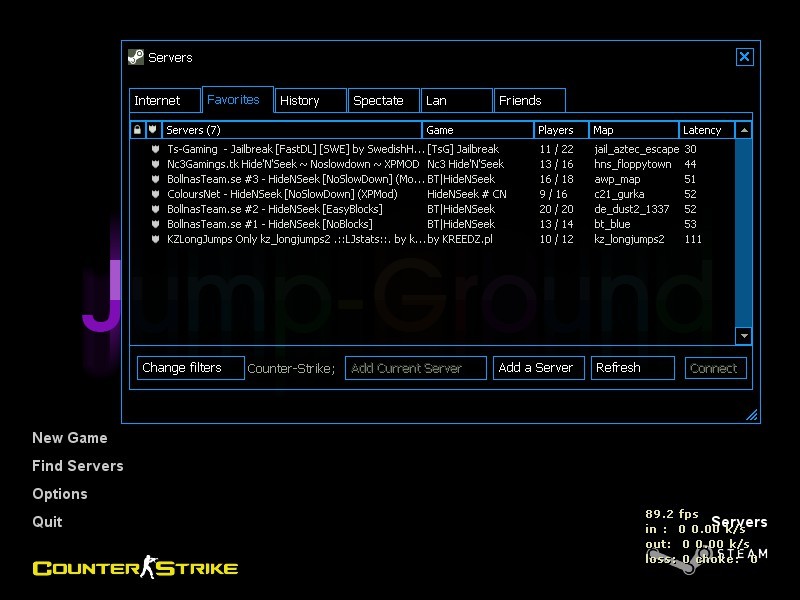Viewport: 800px width, 600px height.
Task: Click New Game in the main menu
Action: pyautogui.click(x=70, y=438)
